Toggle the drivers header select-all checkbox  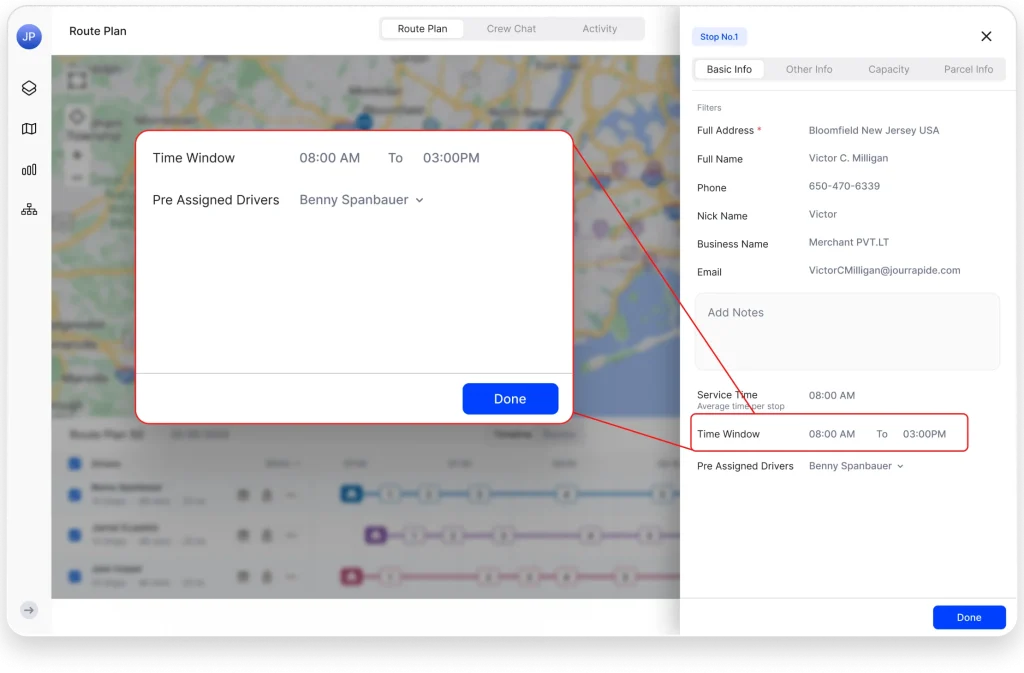point(75,463)
